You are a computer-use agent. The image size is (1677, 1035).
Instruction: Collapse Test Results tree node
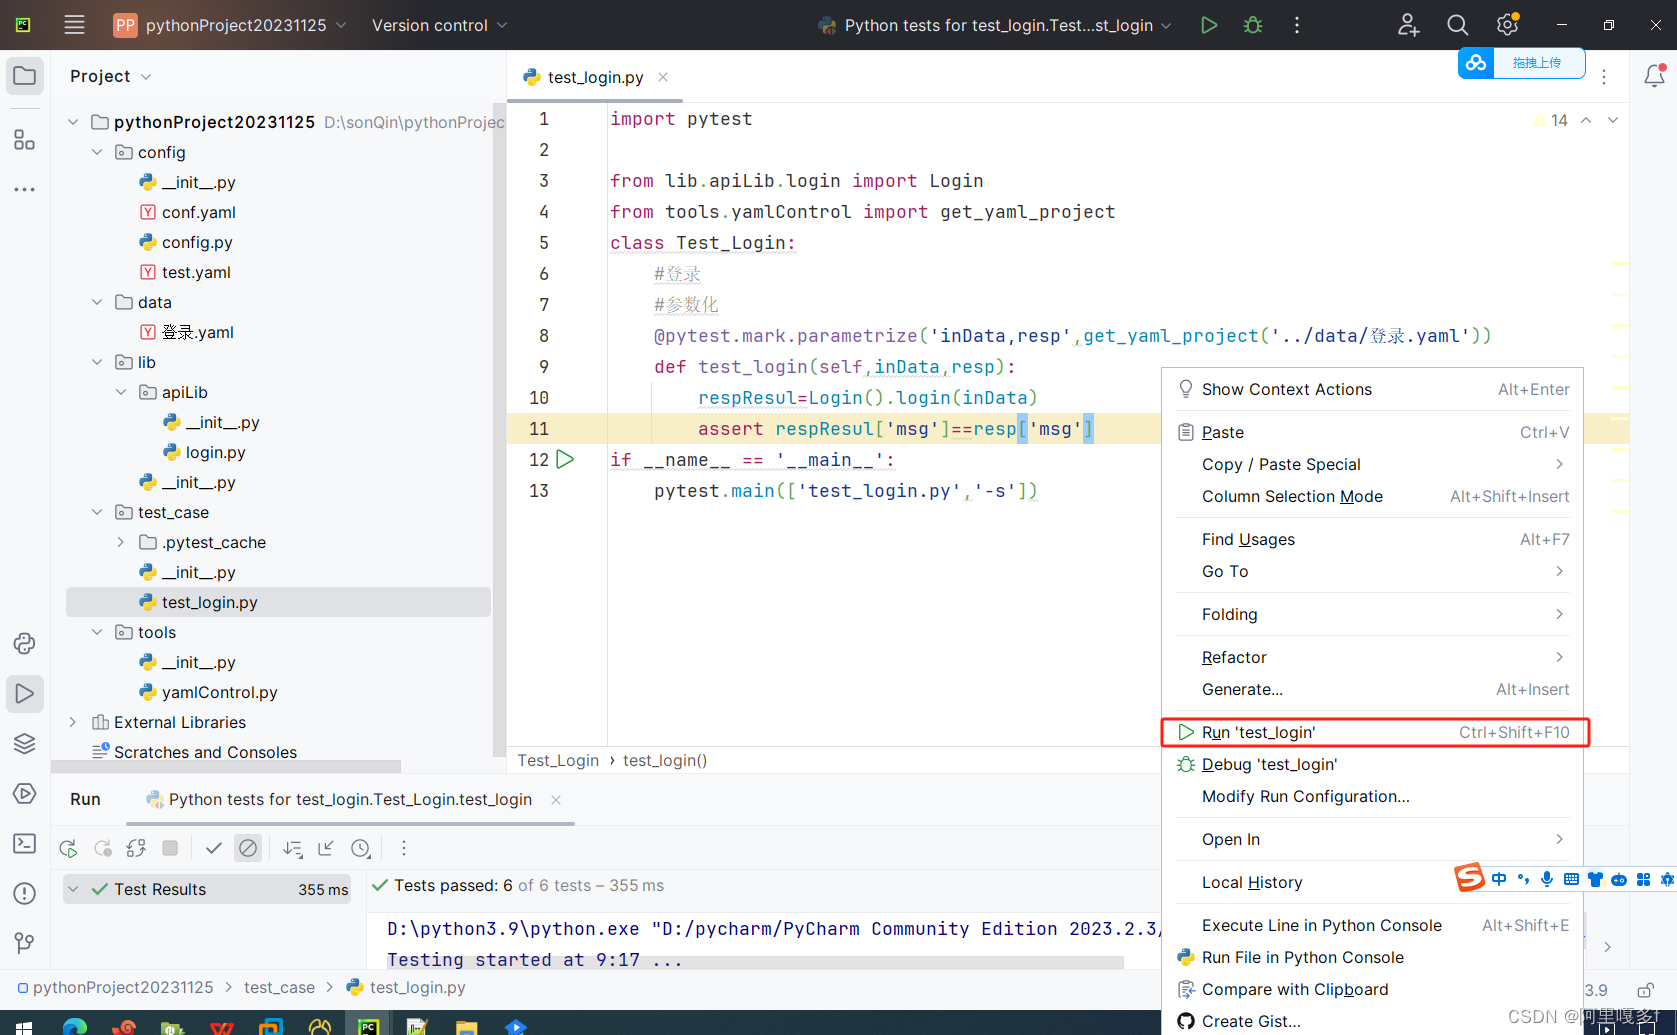[x=73, y=889]
